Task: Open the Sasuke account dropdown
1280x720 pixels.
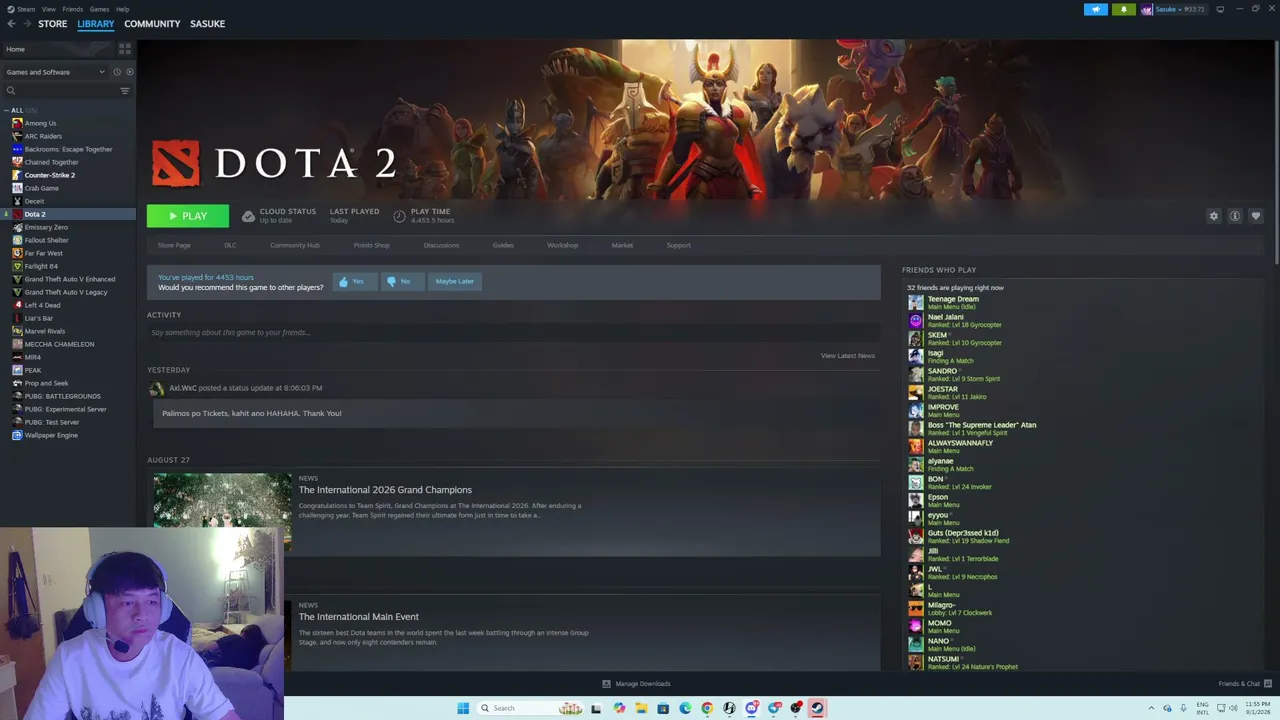Action: 1173,9
